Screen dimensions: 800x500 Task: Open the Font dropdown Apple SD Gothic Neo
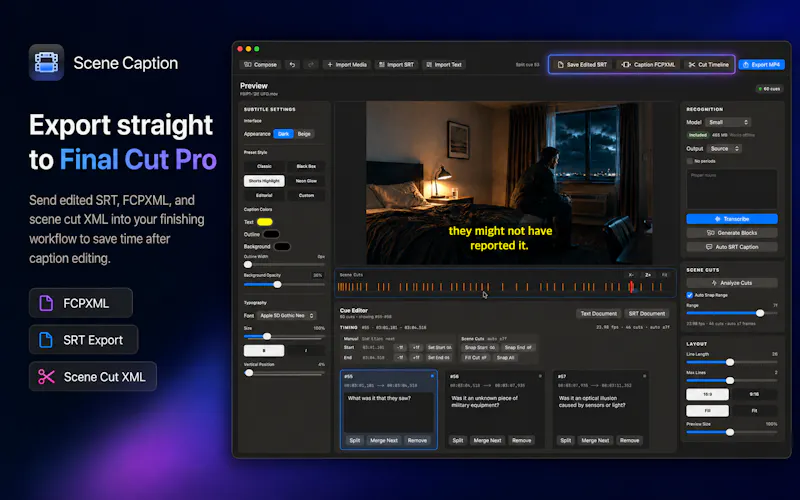286,315
